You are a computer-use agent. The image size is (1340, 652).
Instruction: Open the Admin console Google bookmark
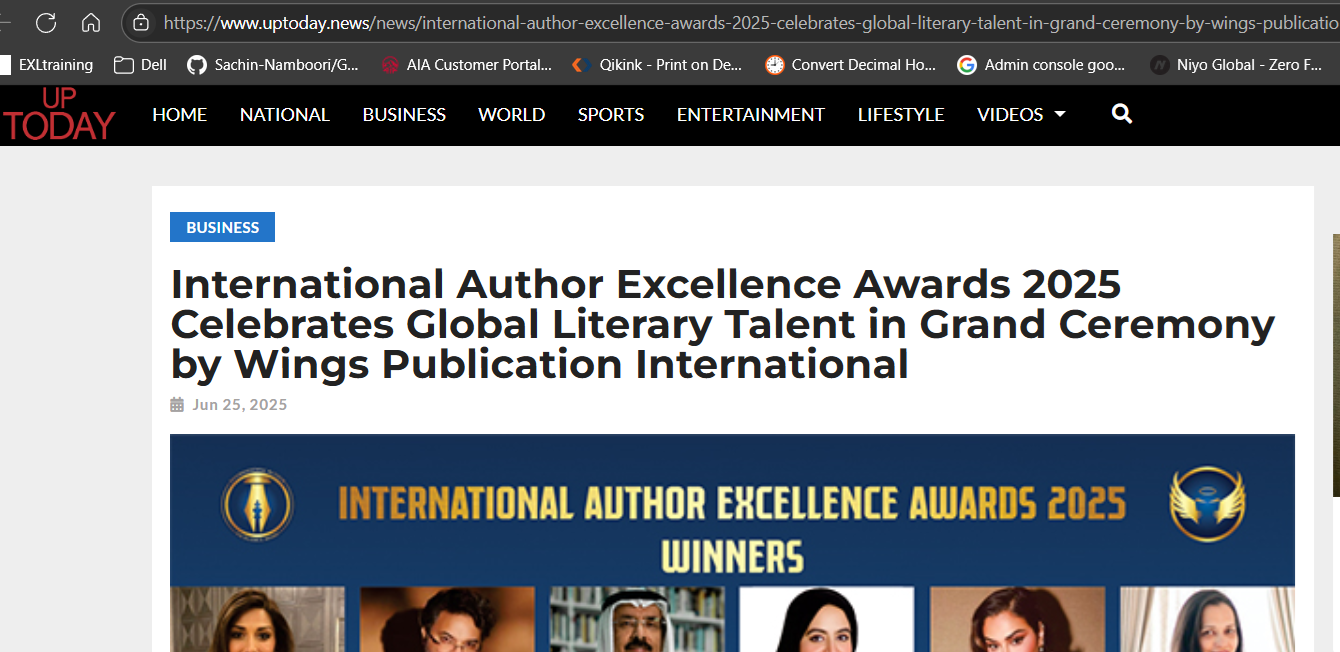[x=1041, y=65]
